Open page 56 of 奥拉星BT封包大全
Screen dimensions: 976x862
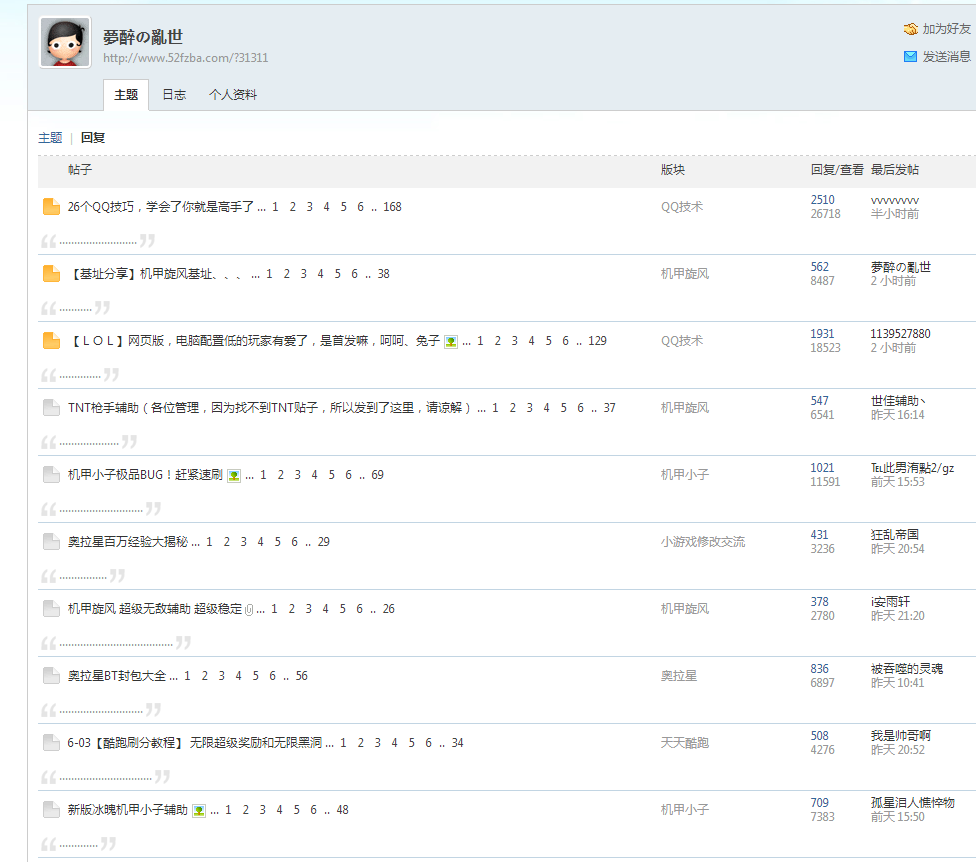(301, 676)
